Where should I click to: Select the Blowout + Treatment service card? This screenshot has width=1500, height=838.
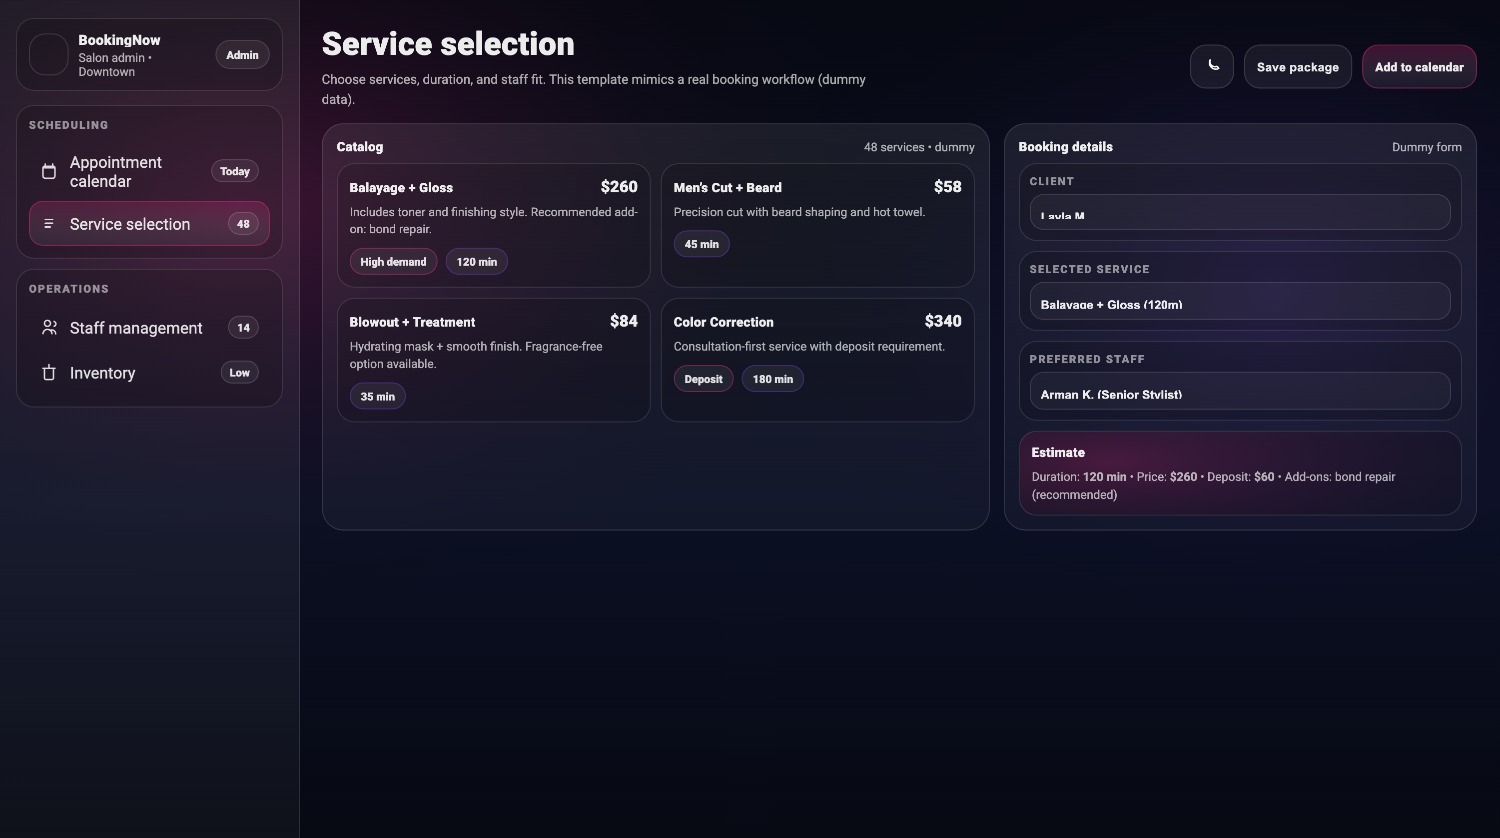coord(493,360)
